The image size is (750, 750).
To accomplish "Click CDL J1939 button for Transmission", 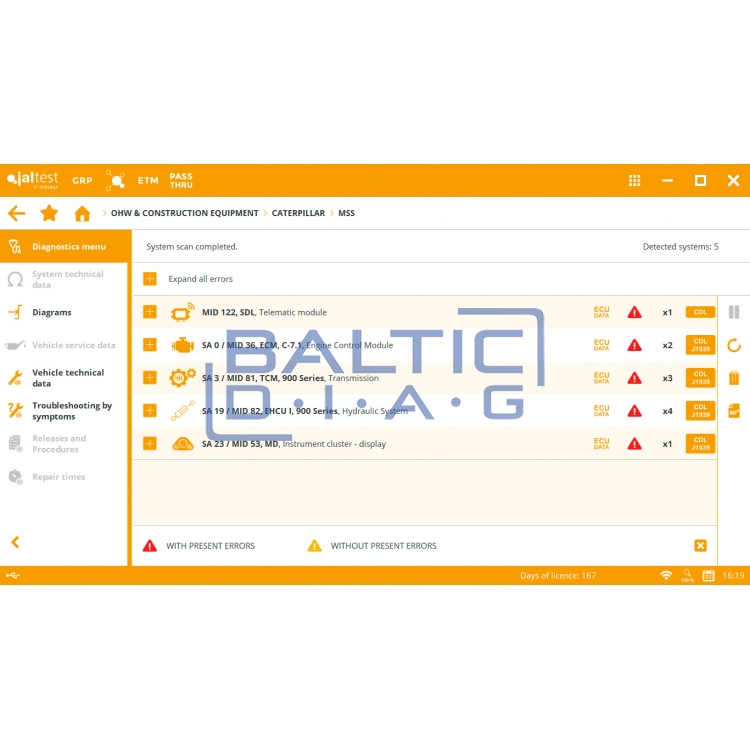I will point(700,378).
